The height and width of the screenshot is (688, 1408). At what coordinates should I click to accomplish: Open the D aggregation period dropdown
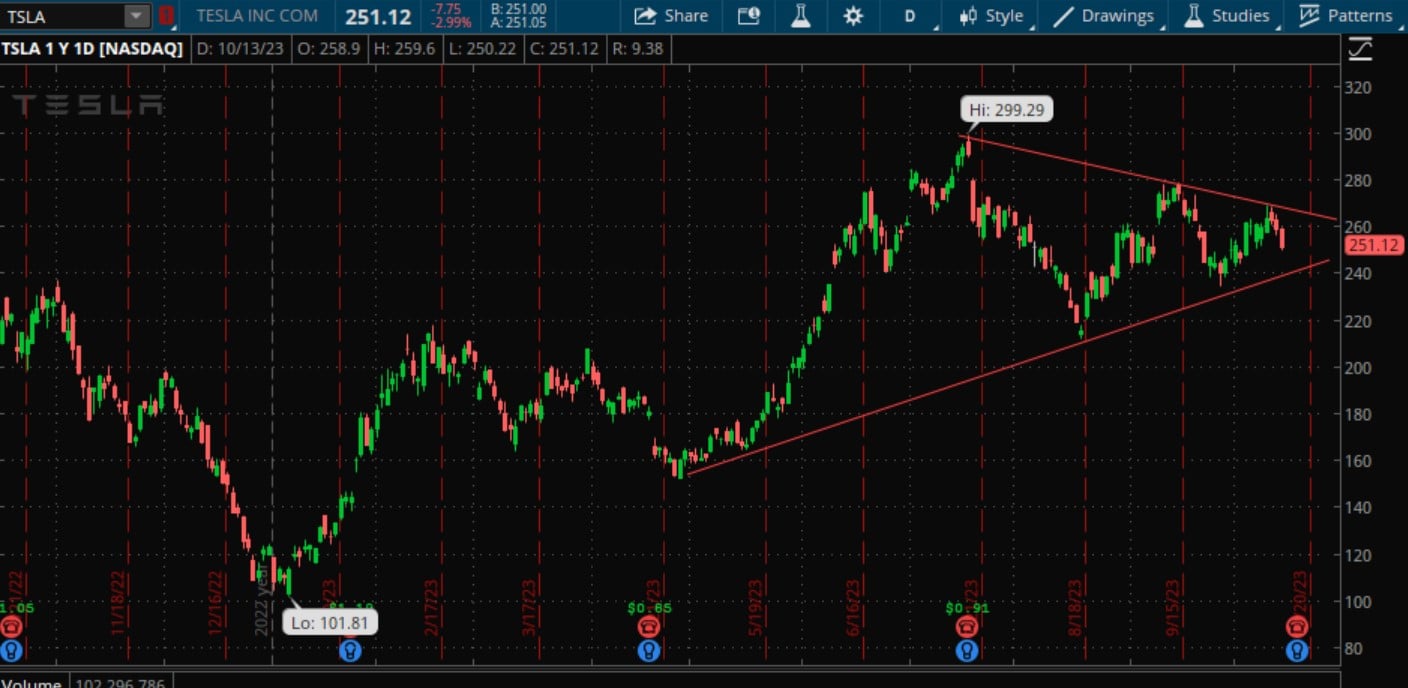[910, 16]
